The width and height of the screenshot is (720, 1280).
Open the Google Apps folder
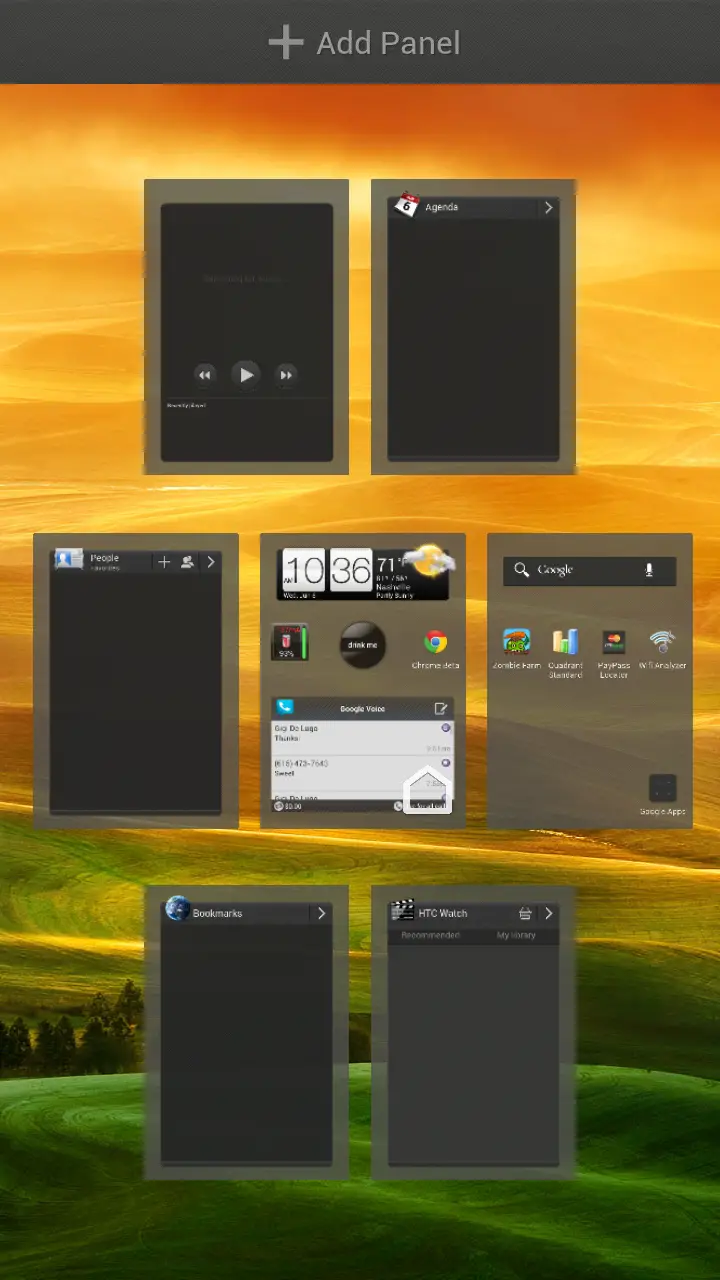pyautogui.click(x=662, y=795)
